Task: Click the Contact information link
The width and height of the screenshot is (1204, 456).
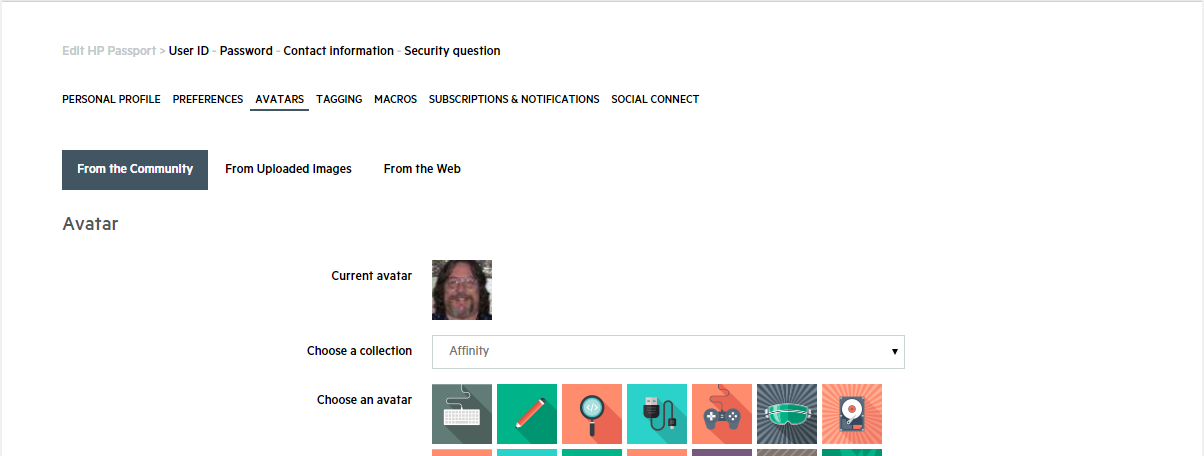Action: (338, 50)
